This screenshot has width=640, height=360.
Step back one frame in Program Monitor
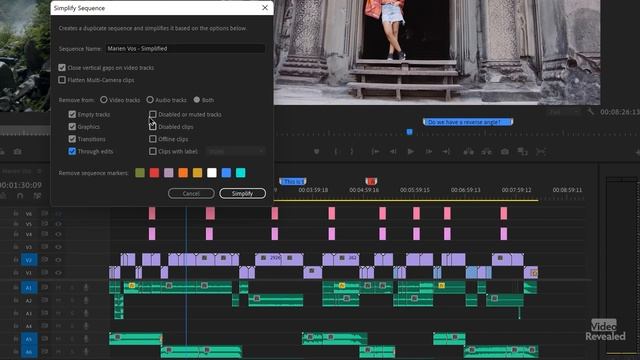(393, 151)
